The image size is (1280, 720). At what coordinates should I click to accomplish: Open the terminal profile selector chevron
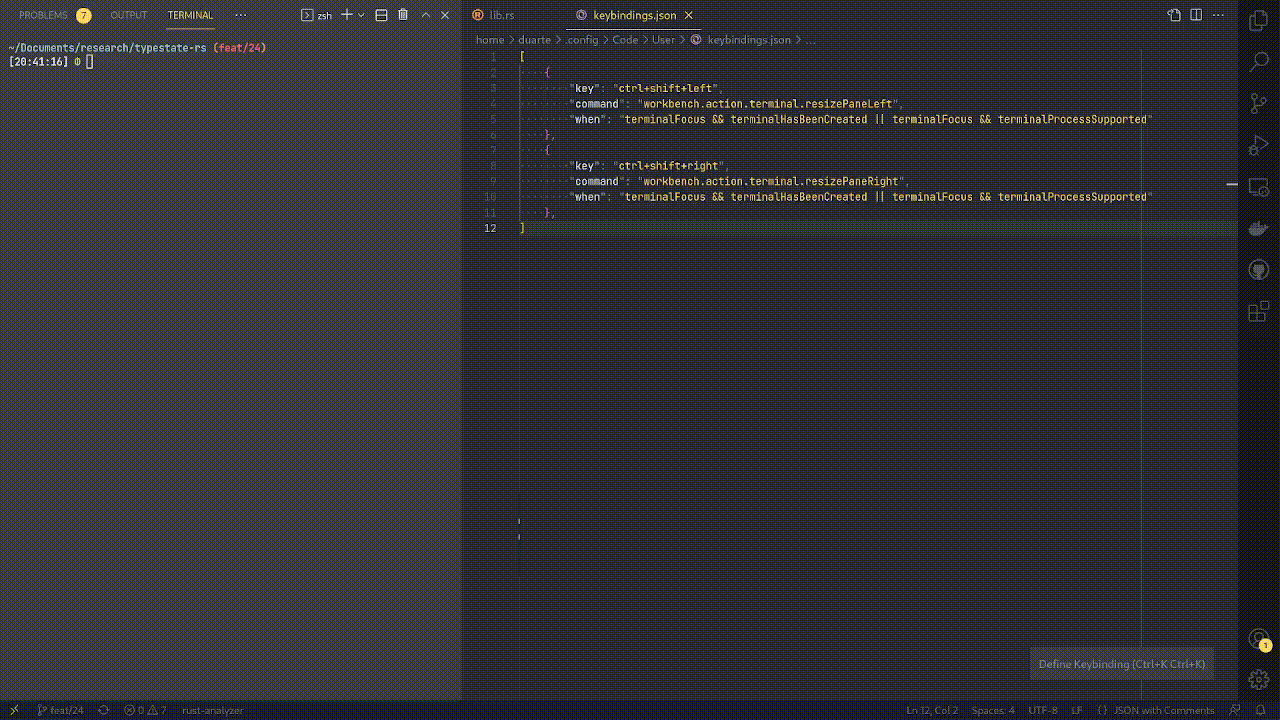click(361, 15)
